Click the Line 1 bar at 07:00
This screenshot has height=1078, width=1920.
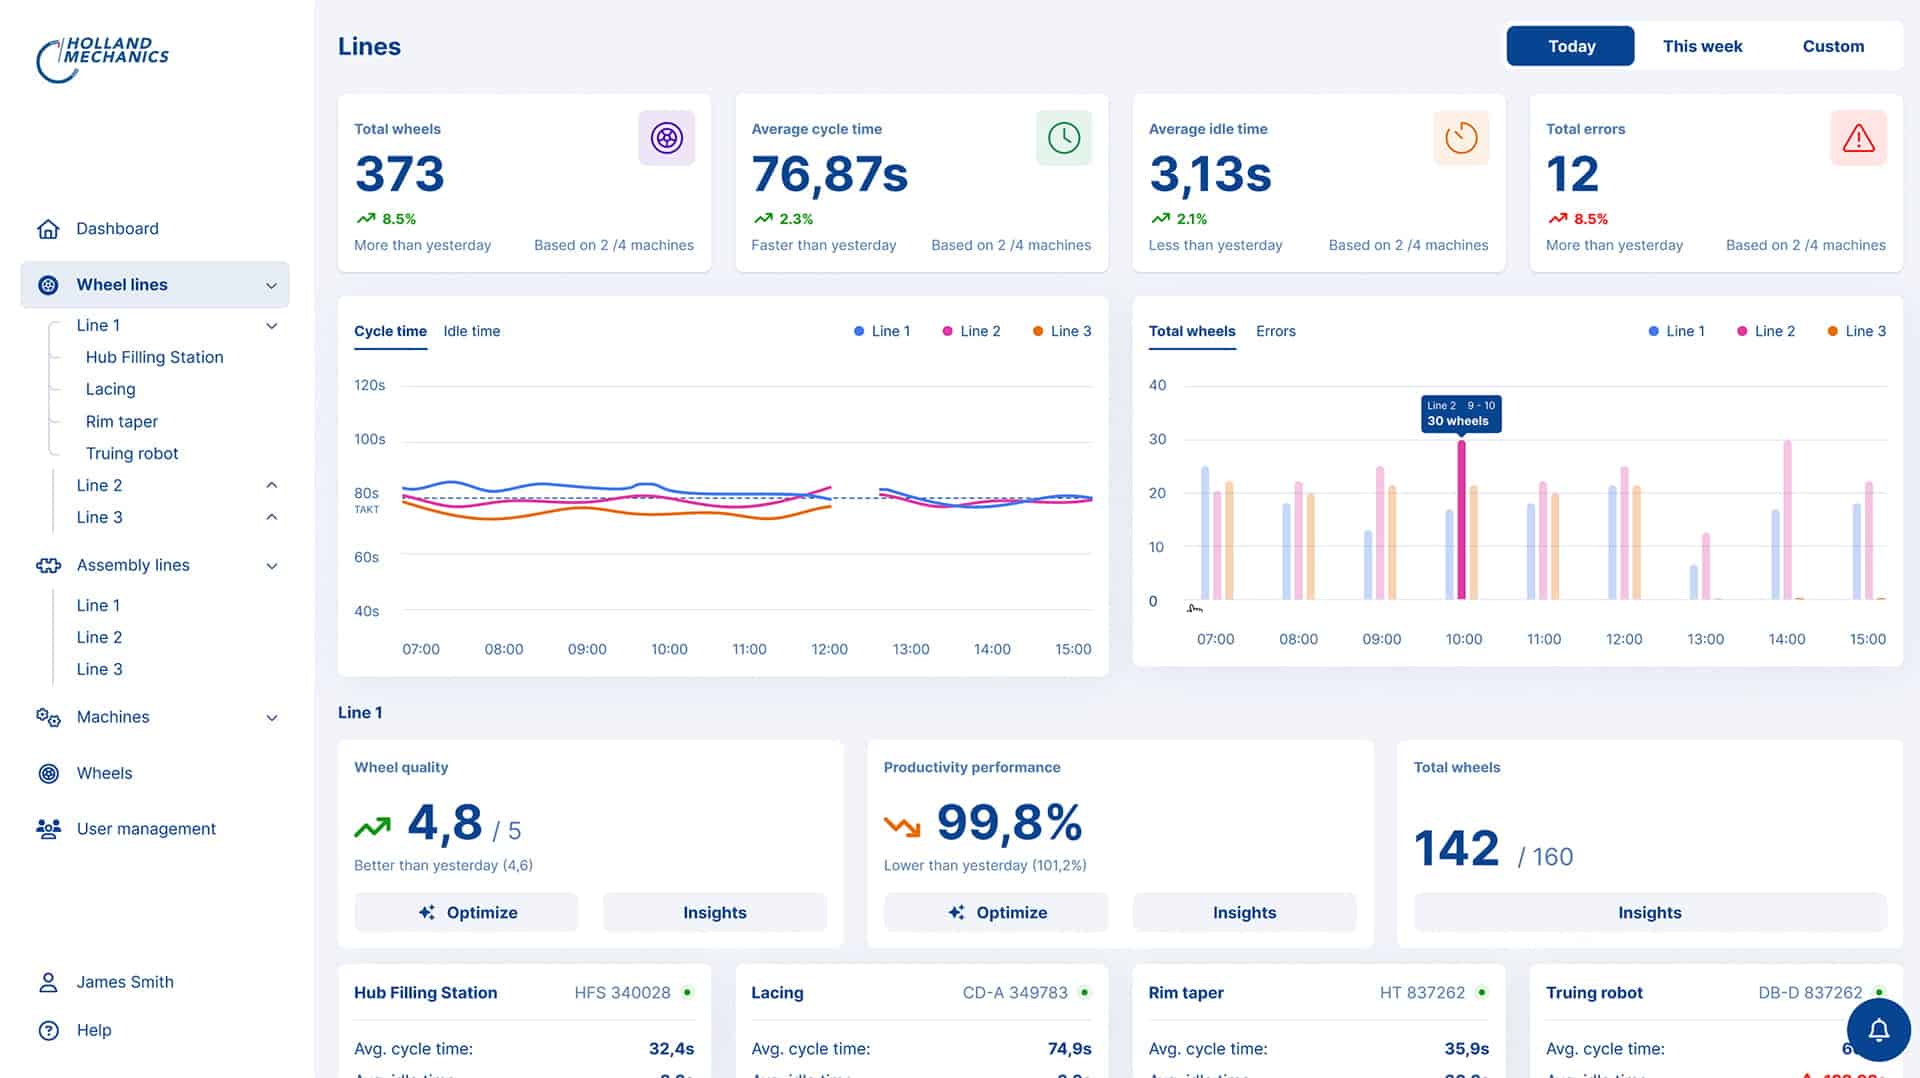pyautogui.click(x=1205, y=533)
